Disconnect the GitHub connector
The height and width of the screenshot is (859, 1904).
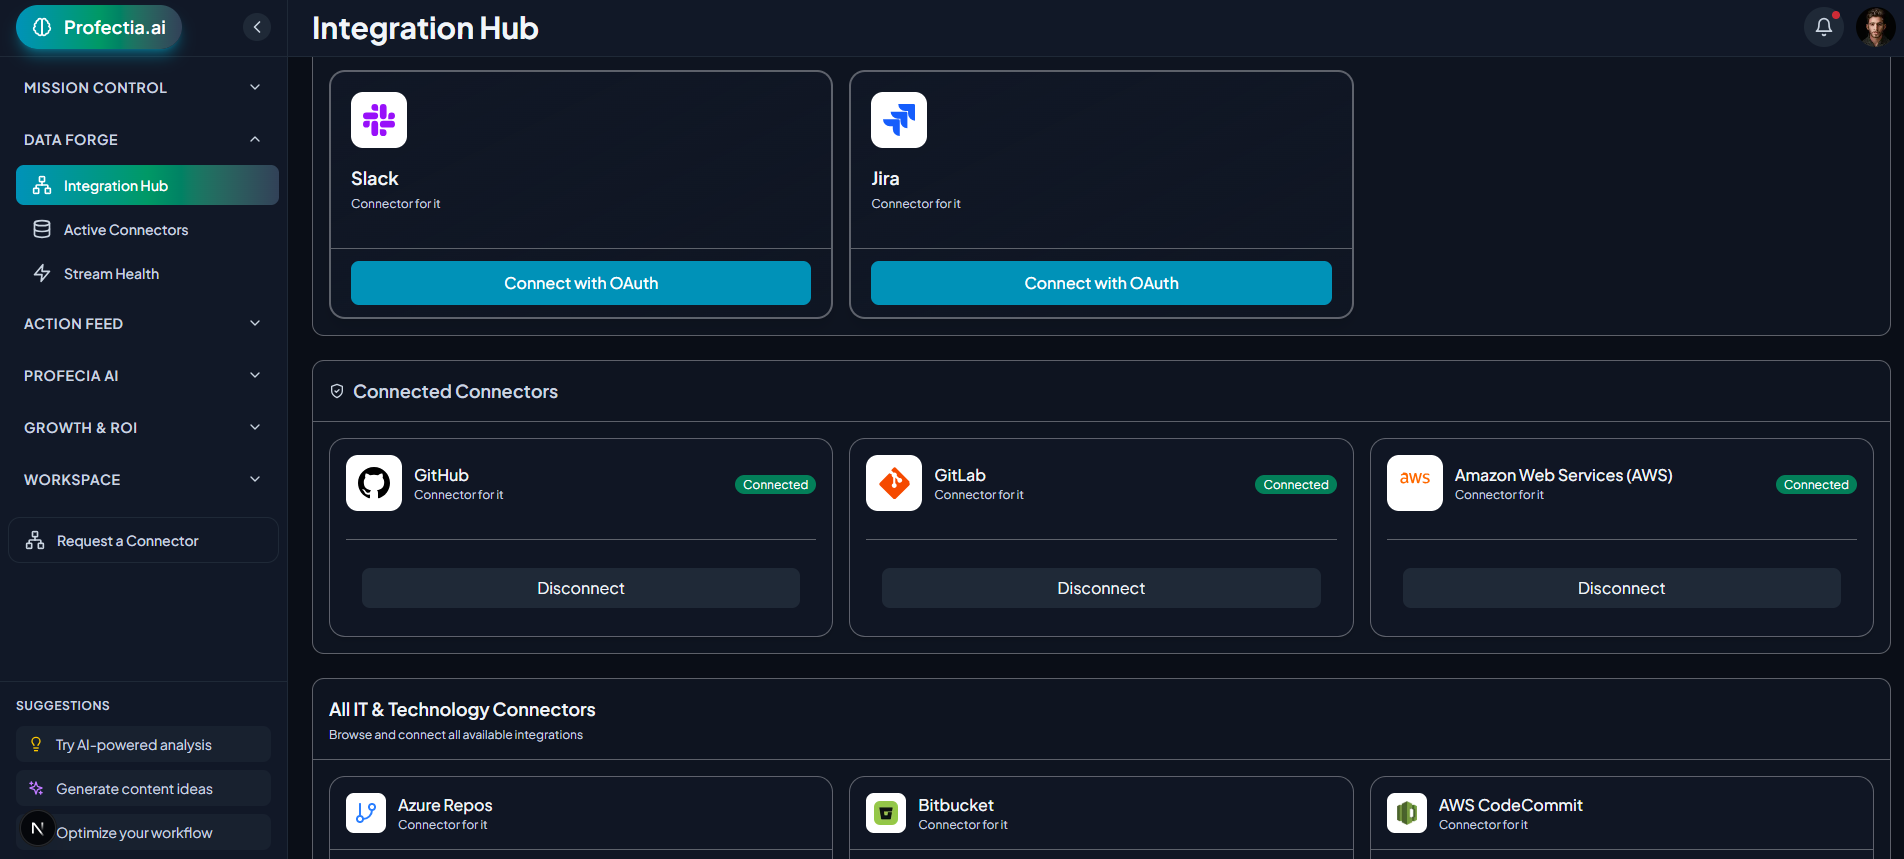[581, 588]
